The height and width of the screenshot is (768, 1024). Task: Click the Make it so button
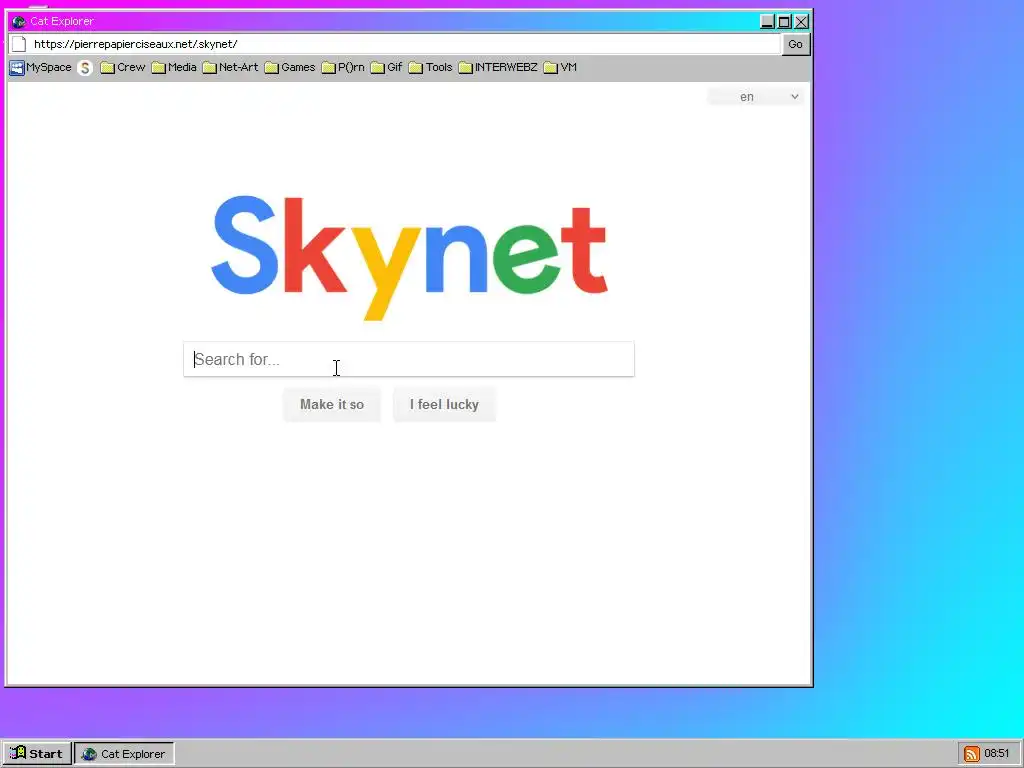coord(332,404)
